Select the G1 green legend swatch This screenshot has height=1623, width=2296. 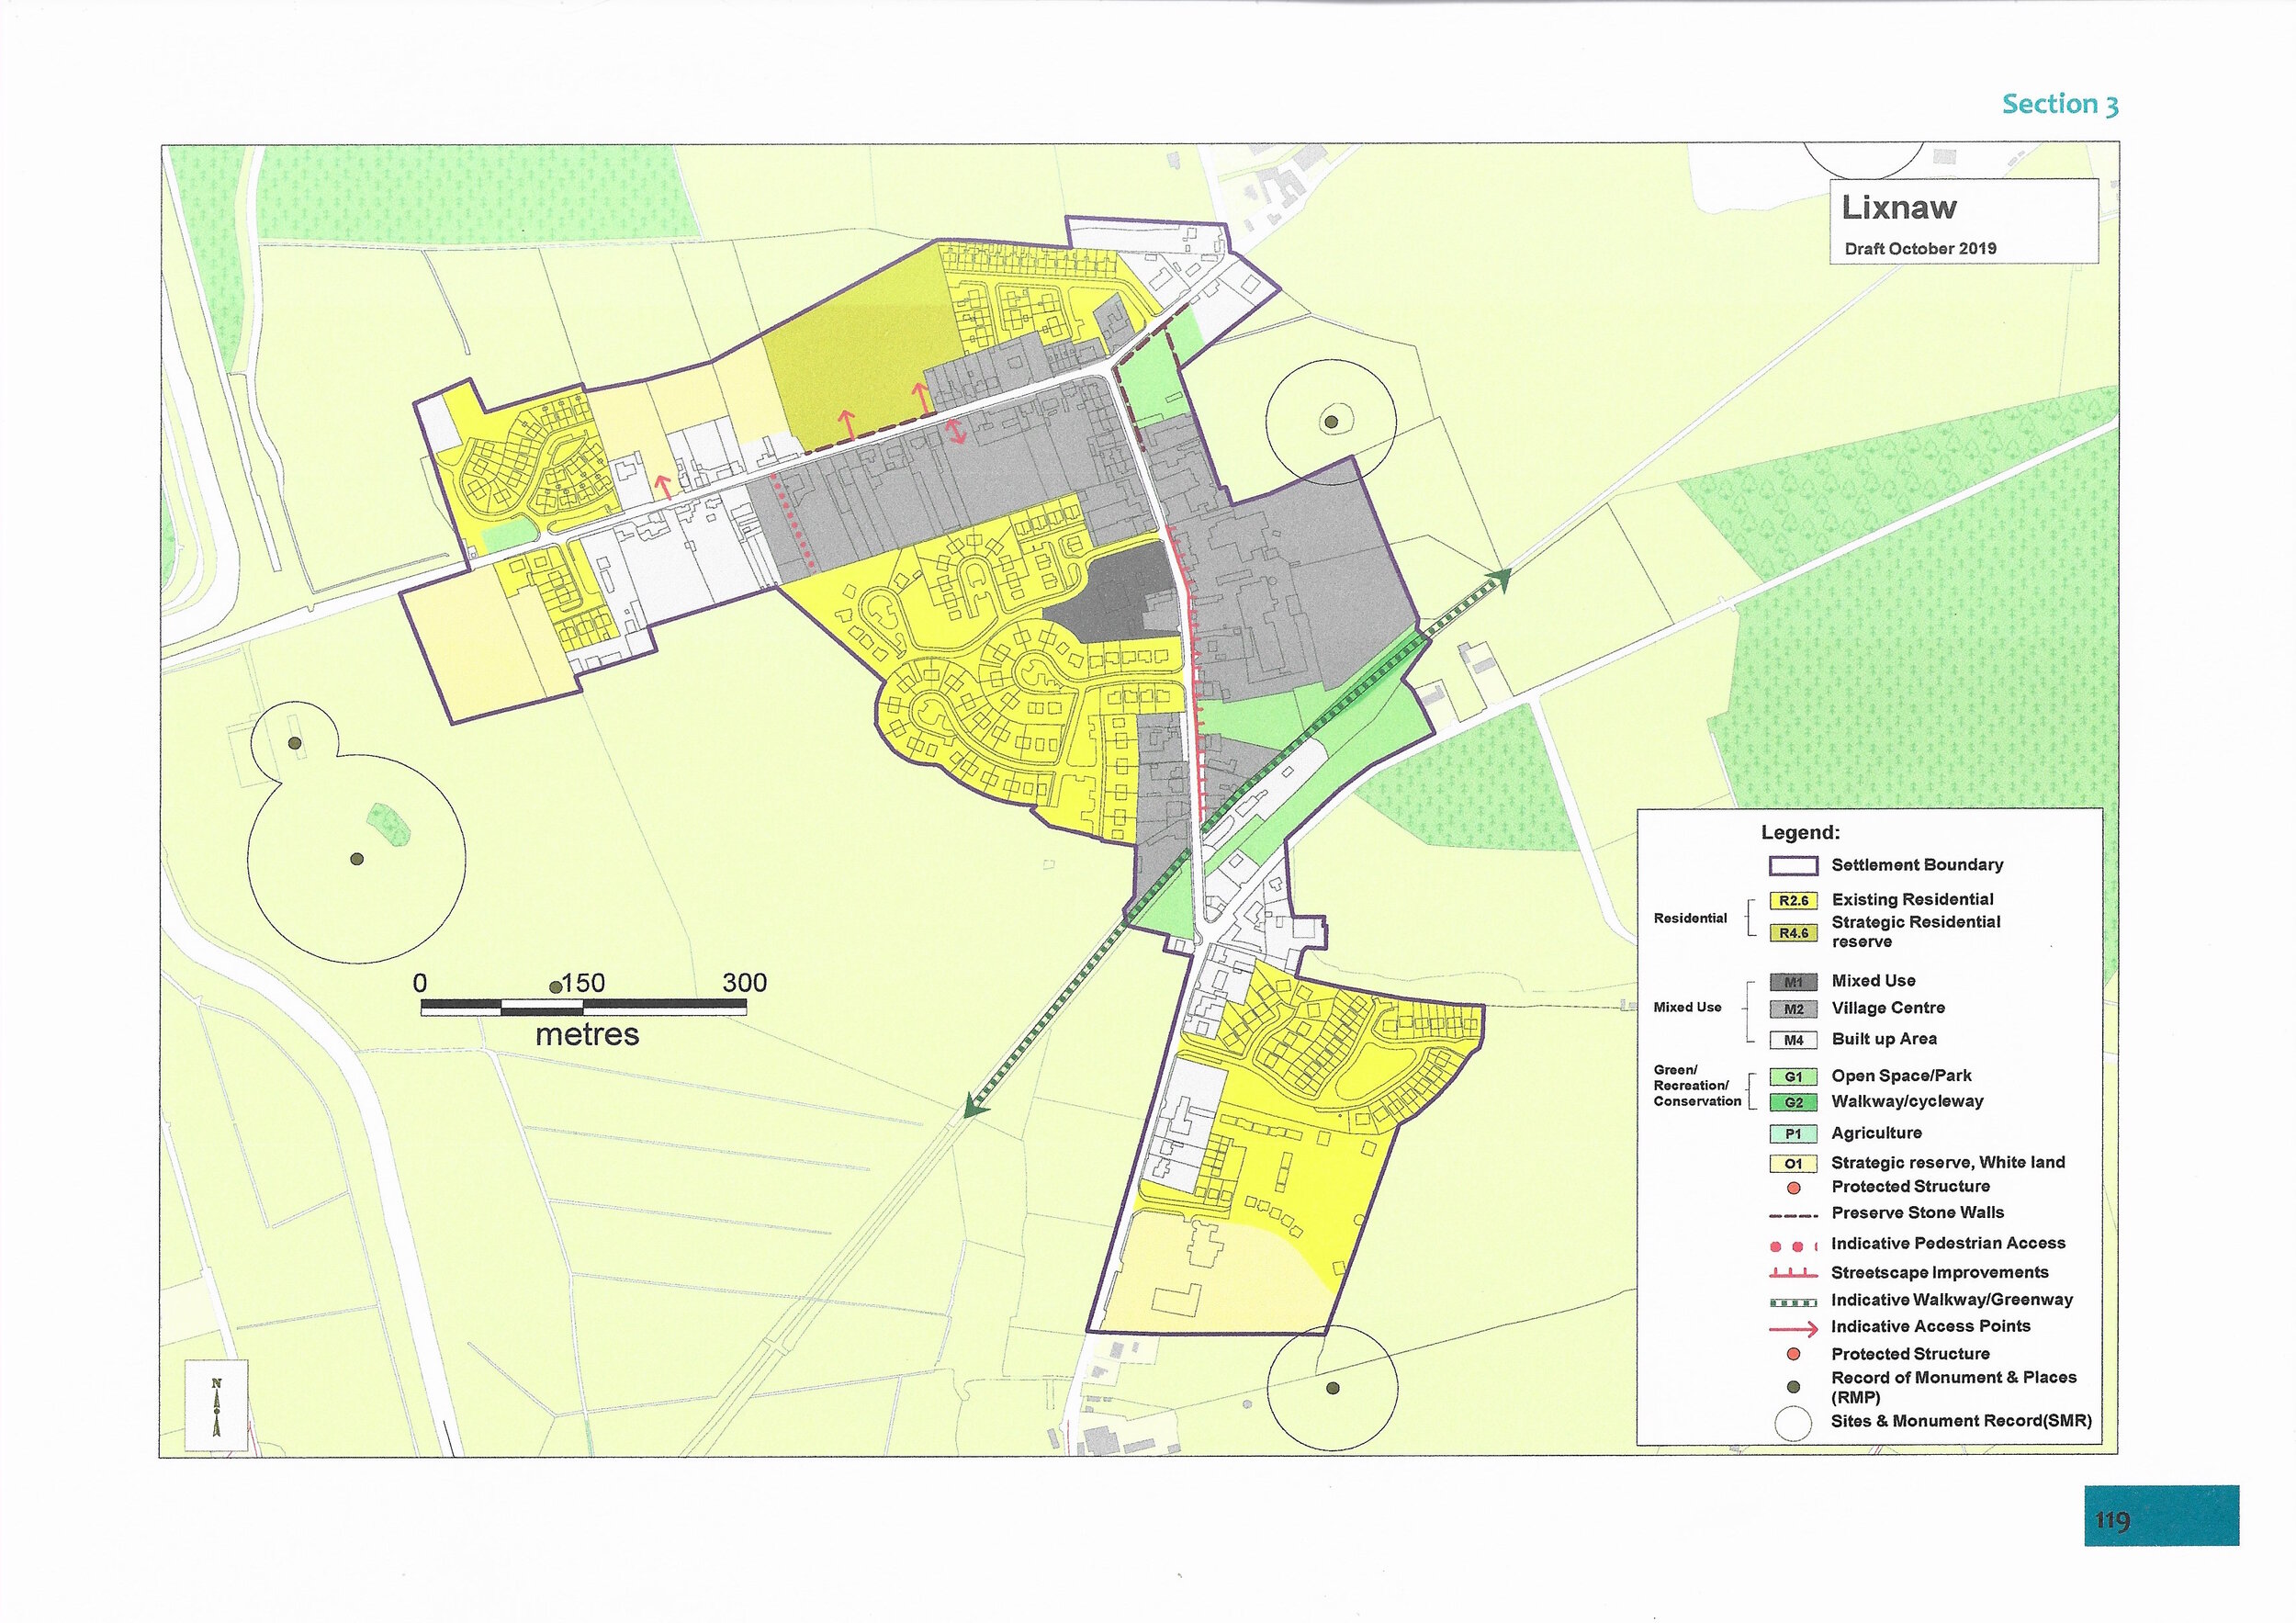pos(1793,1077)
